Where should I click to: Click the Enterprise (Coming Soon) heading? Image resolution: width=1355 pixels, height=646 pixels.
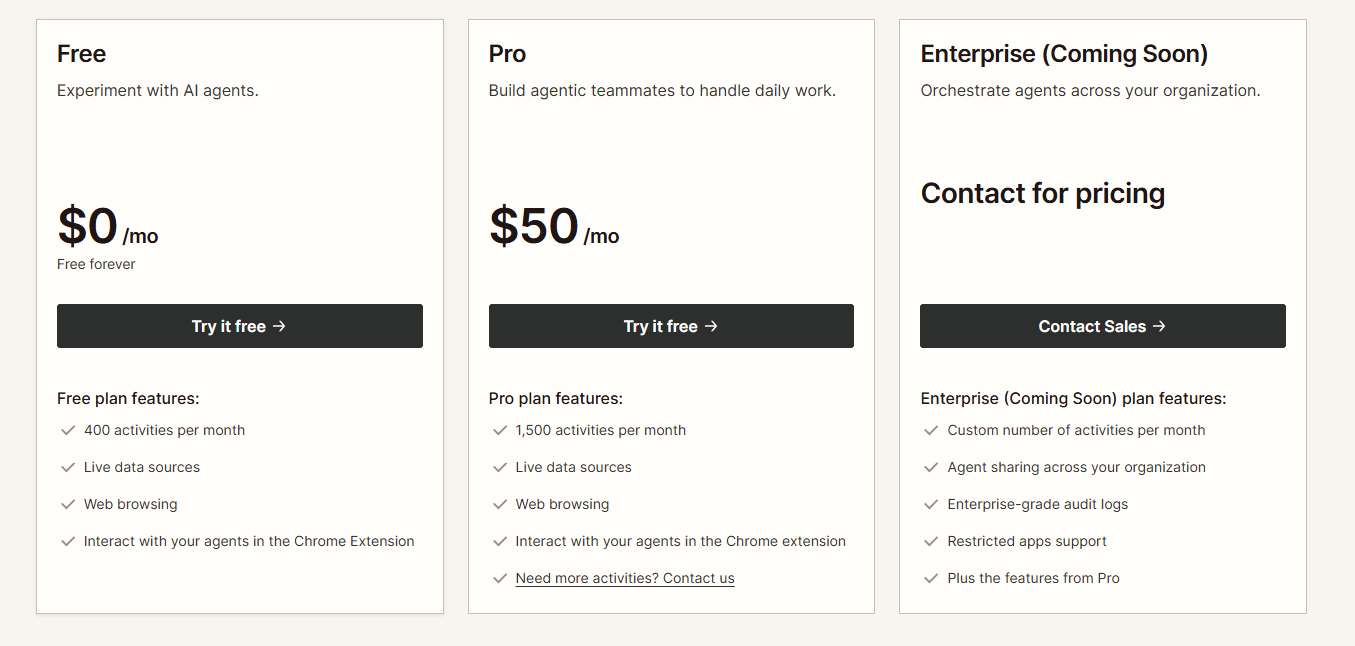1064,53
